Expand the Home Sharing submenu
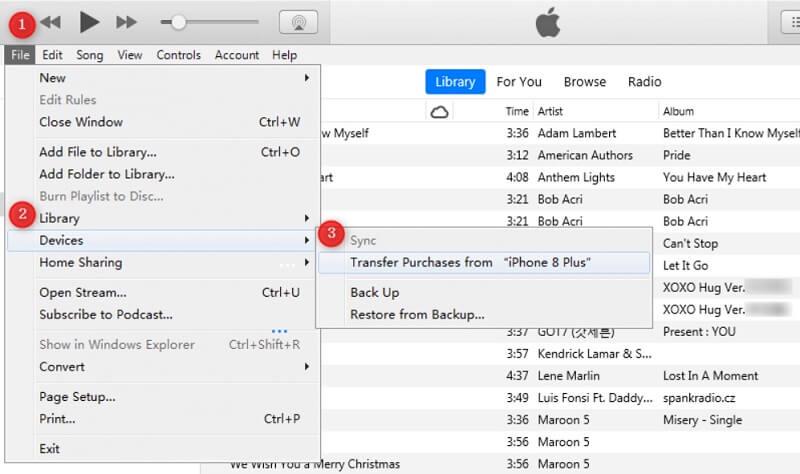800x474 pixels. 163,262
